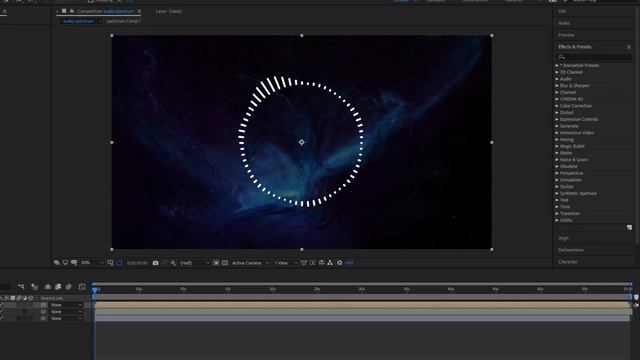Viewport: 640px width, 360px height.
Task: Open the magnification ratio dropdown showing 50%
Action: [92, 263]
